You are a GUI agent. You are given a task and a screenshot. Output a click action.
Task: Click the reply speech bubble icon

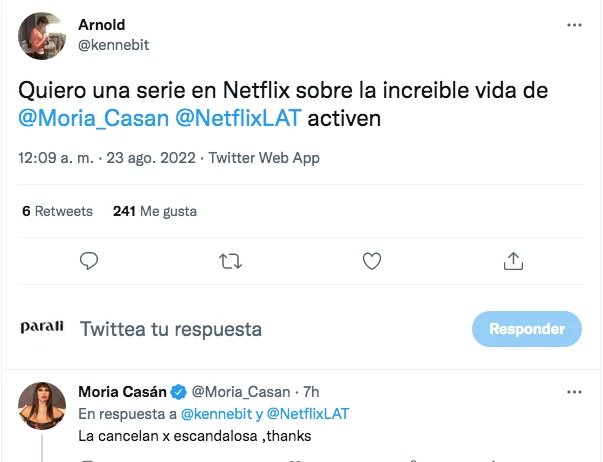click(89, 261)
